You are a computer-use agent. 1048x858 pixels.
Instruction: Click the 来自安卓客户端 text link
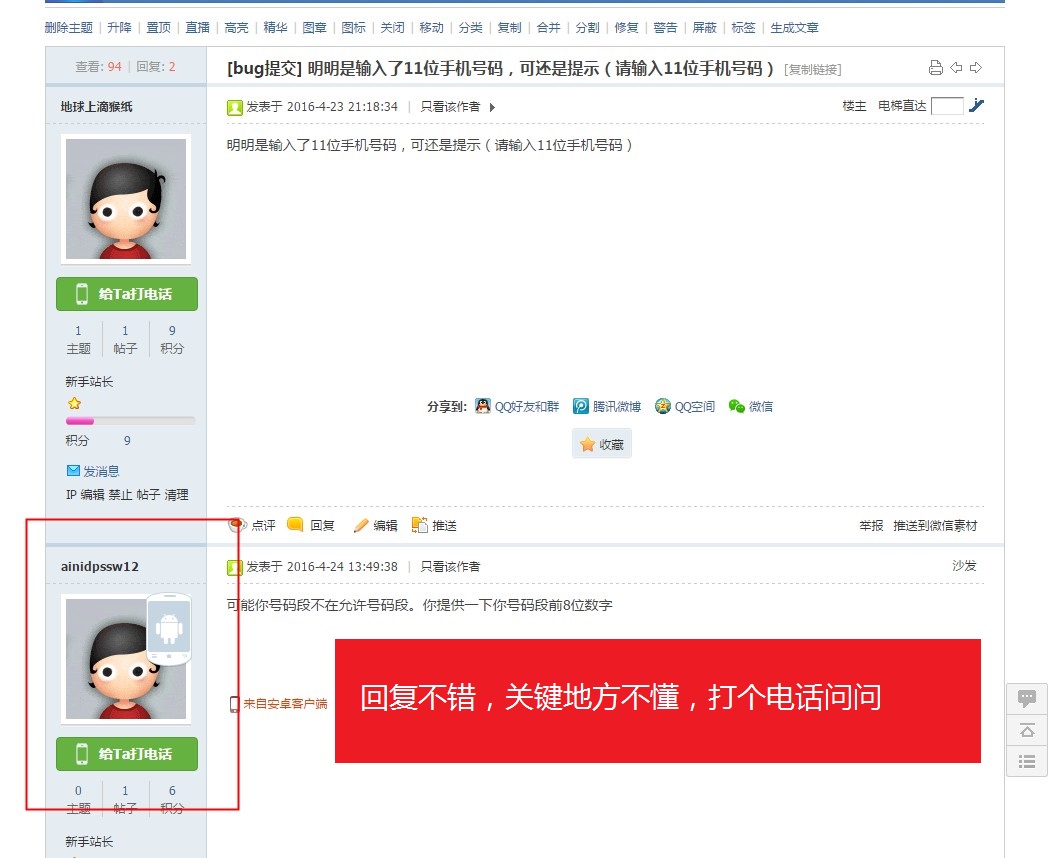click(x=285, y=704)
